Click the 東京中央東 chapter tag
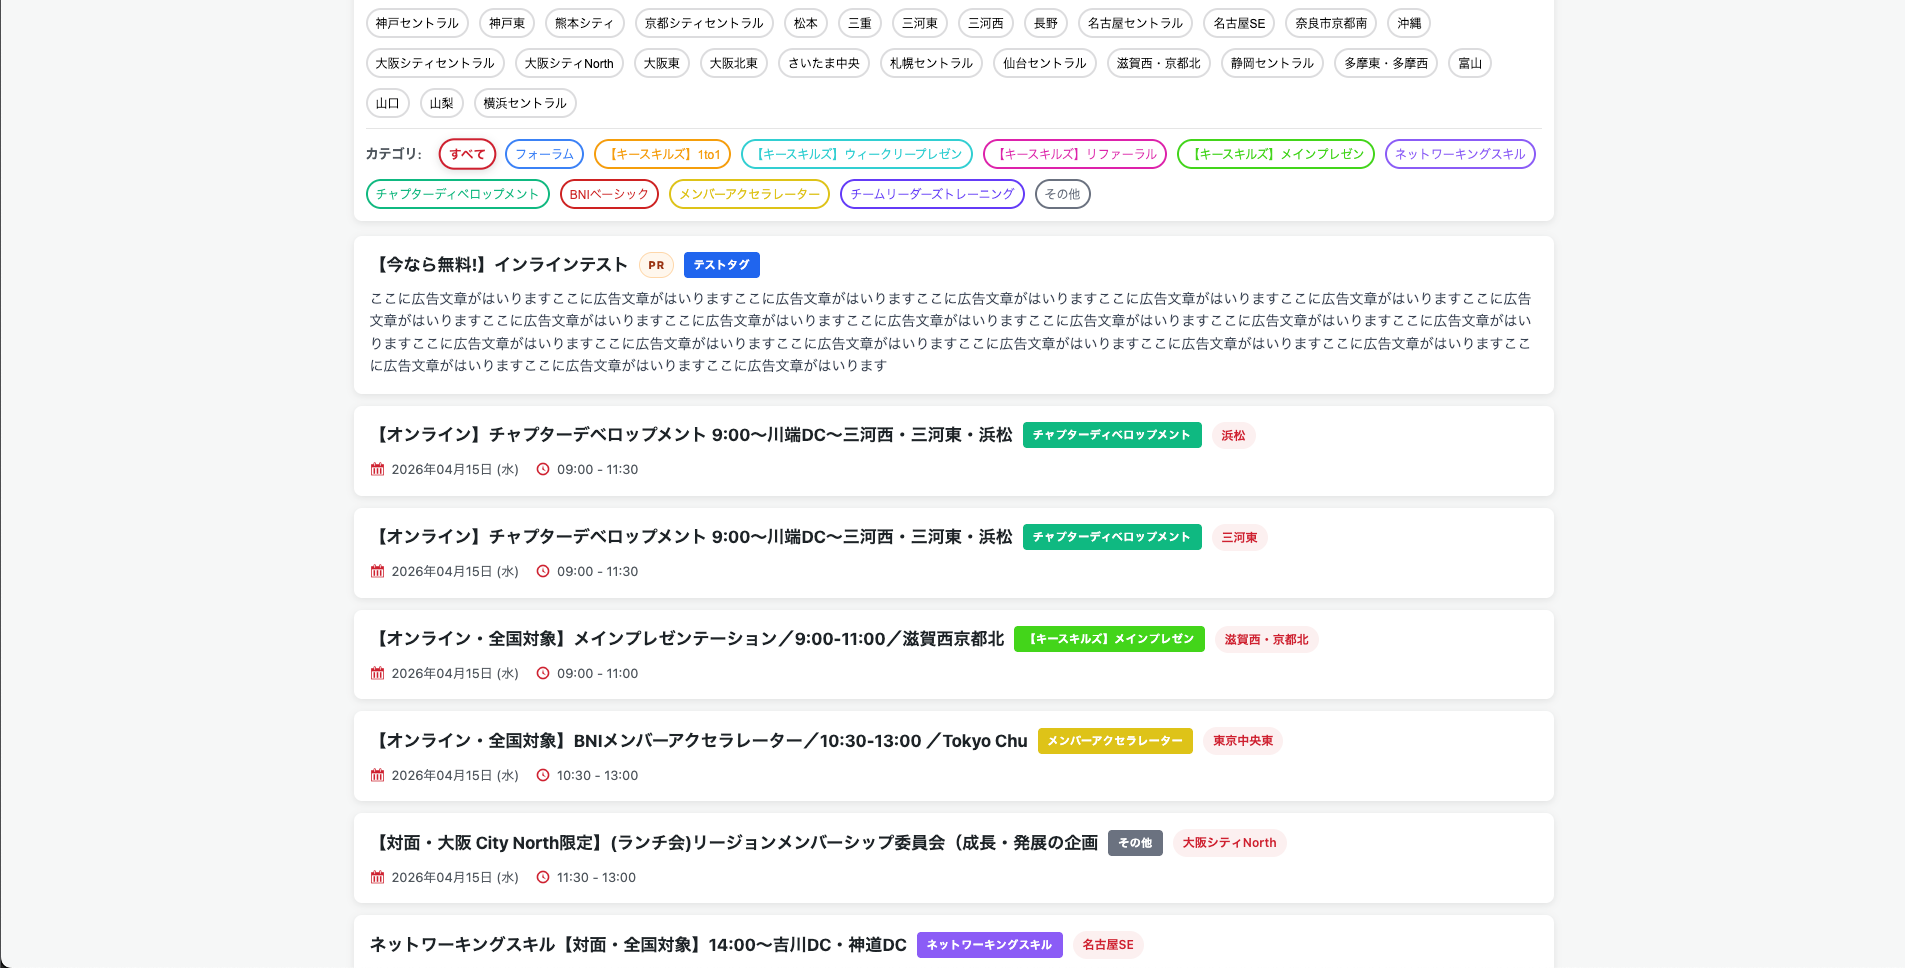 pyautogui.click(x=1242, y=741)
